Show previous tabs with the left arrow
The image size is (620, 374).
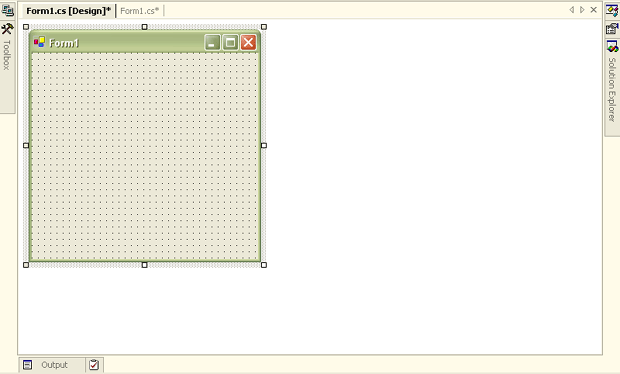click(x=571, y=9)
